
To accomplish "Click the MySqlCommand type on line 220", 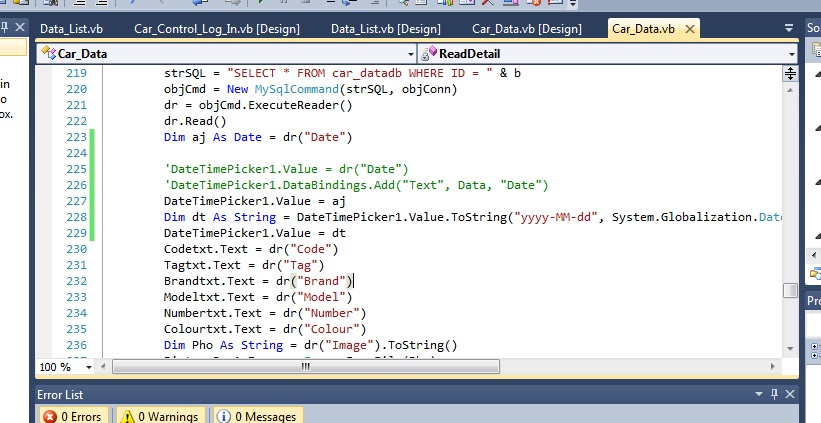I will [x=296, y=90].
